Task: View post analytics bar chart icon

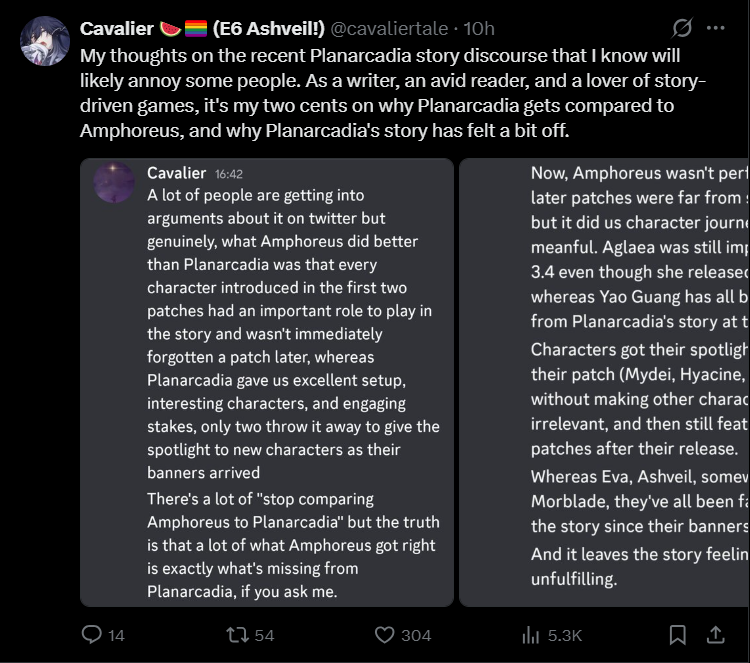Action: coord(530,635)
